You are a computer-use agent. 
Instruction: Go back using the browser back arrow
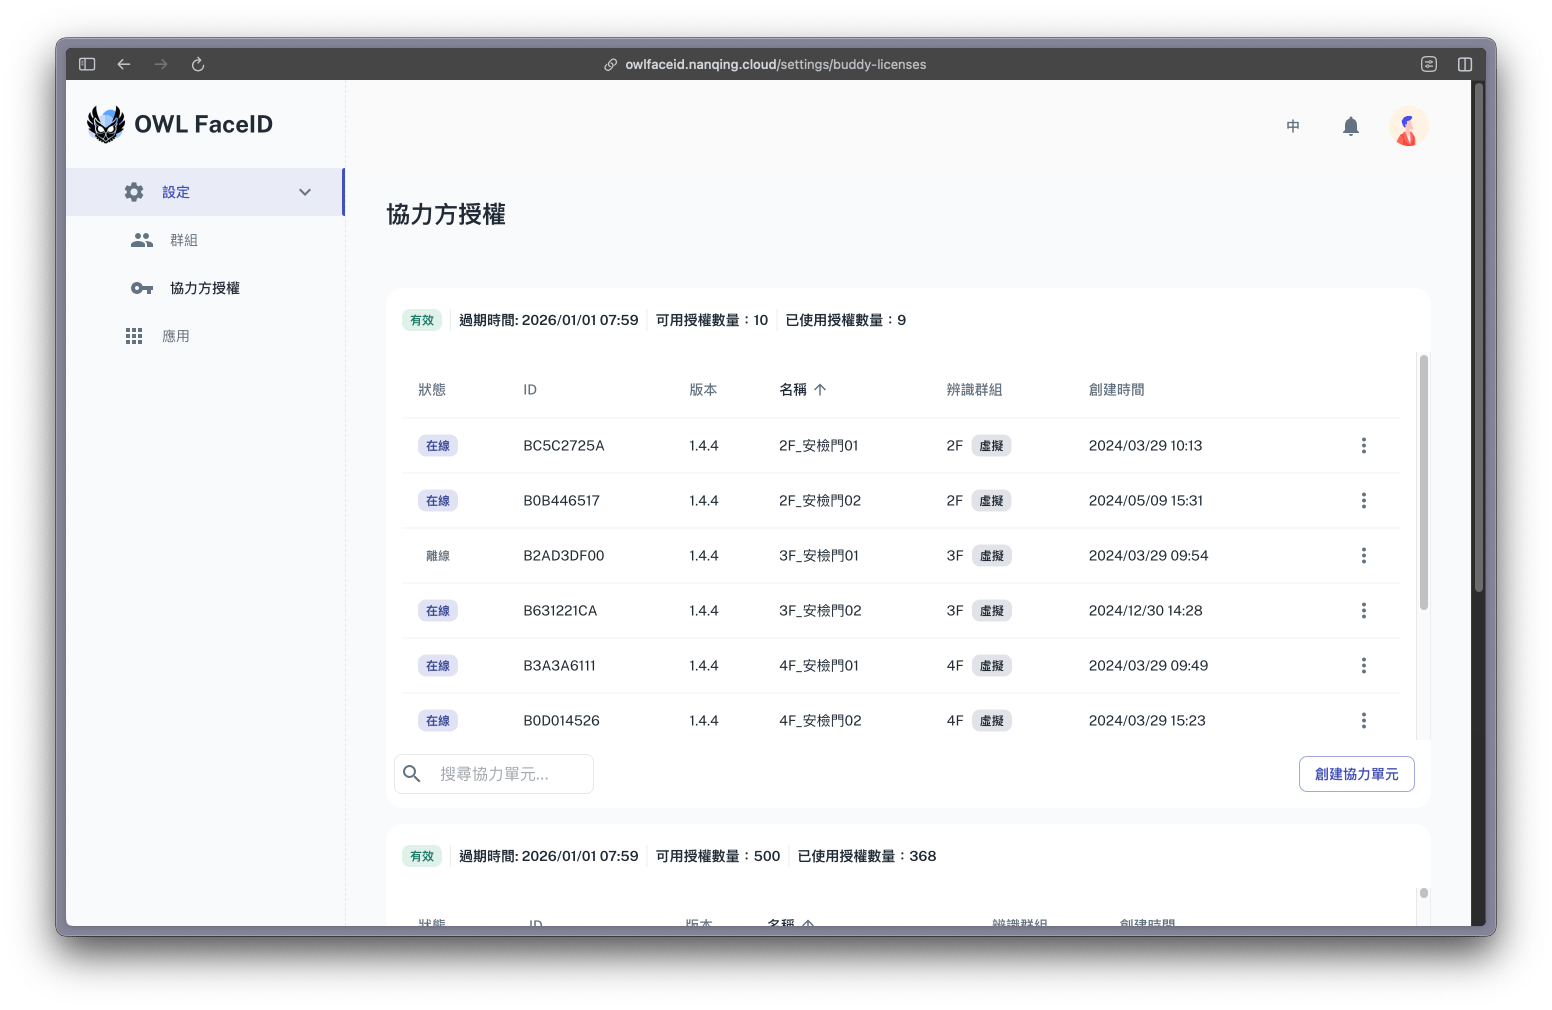tap(124, 64)
